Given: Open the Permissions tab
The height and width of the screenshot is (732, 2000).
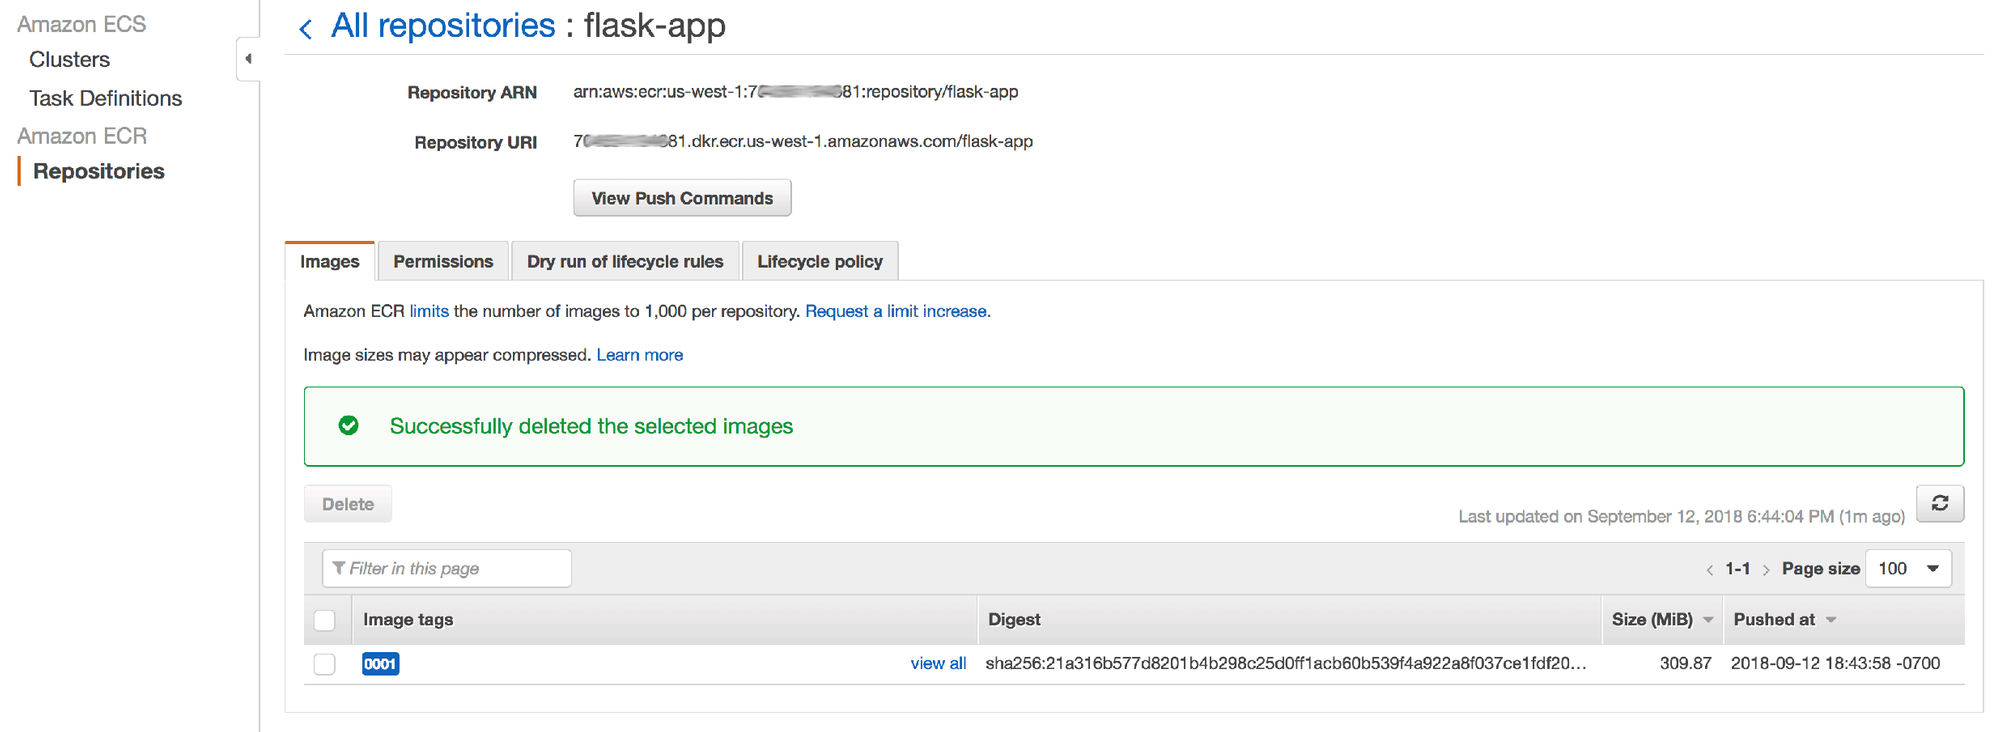Looking at the screenshot, I should 443,261.
